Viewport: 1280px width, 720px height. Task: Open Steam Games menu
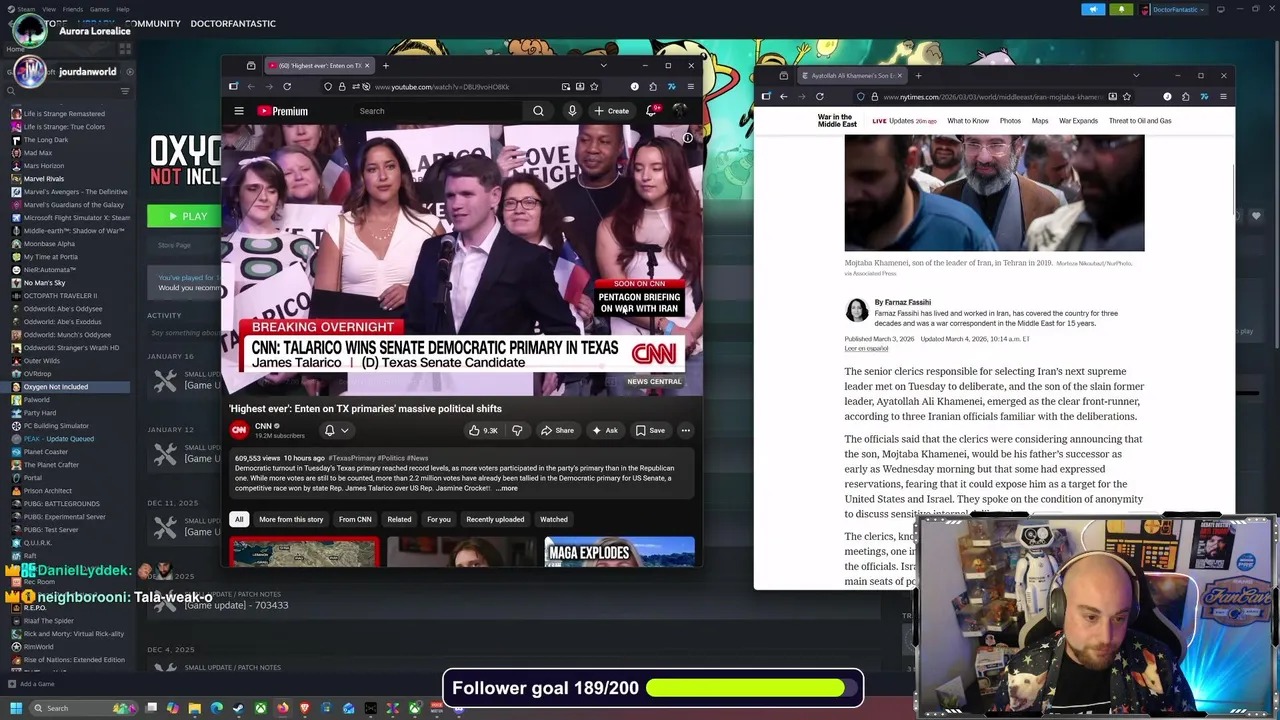pos(99,9)
